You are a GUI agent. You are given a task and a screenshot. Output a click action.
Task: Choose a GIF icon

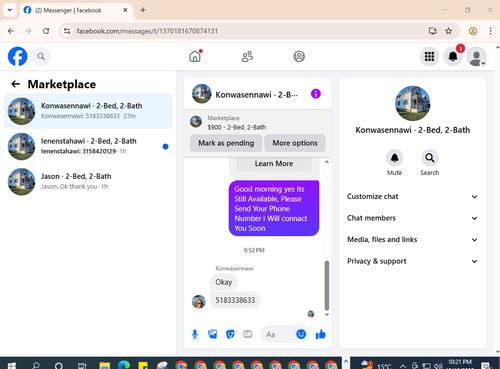pos(248,334)
